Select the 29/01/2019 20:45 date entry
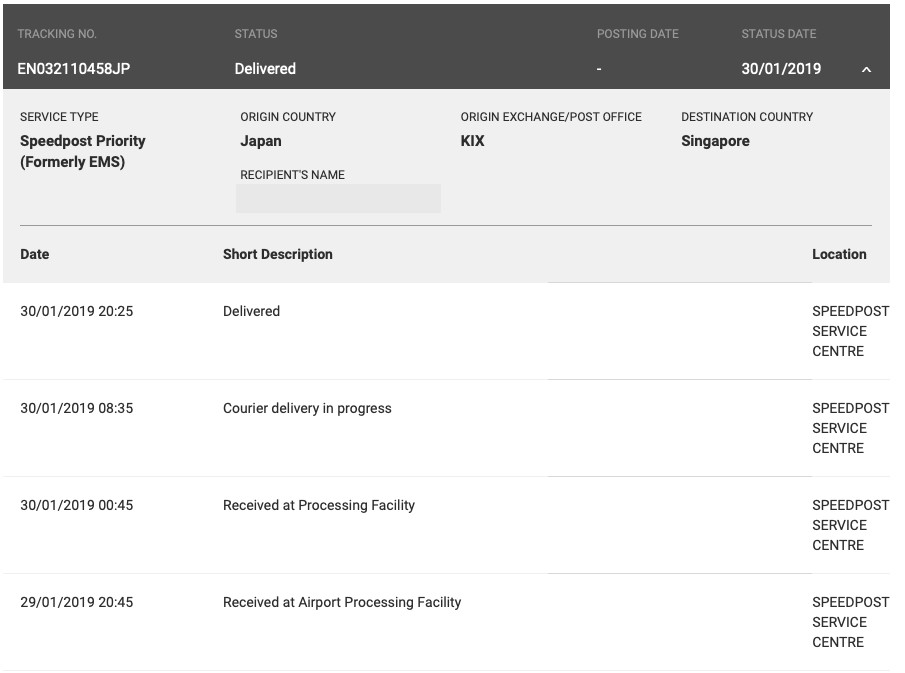905x673 pixels. tap(77, 603)
